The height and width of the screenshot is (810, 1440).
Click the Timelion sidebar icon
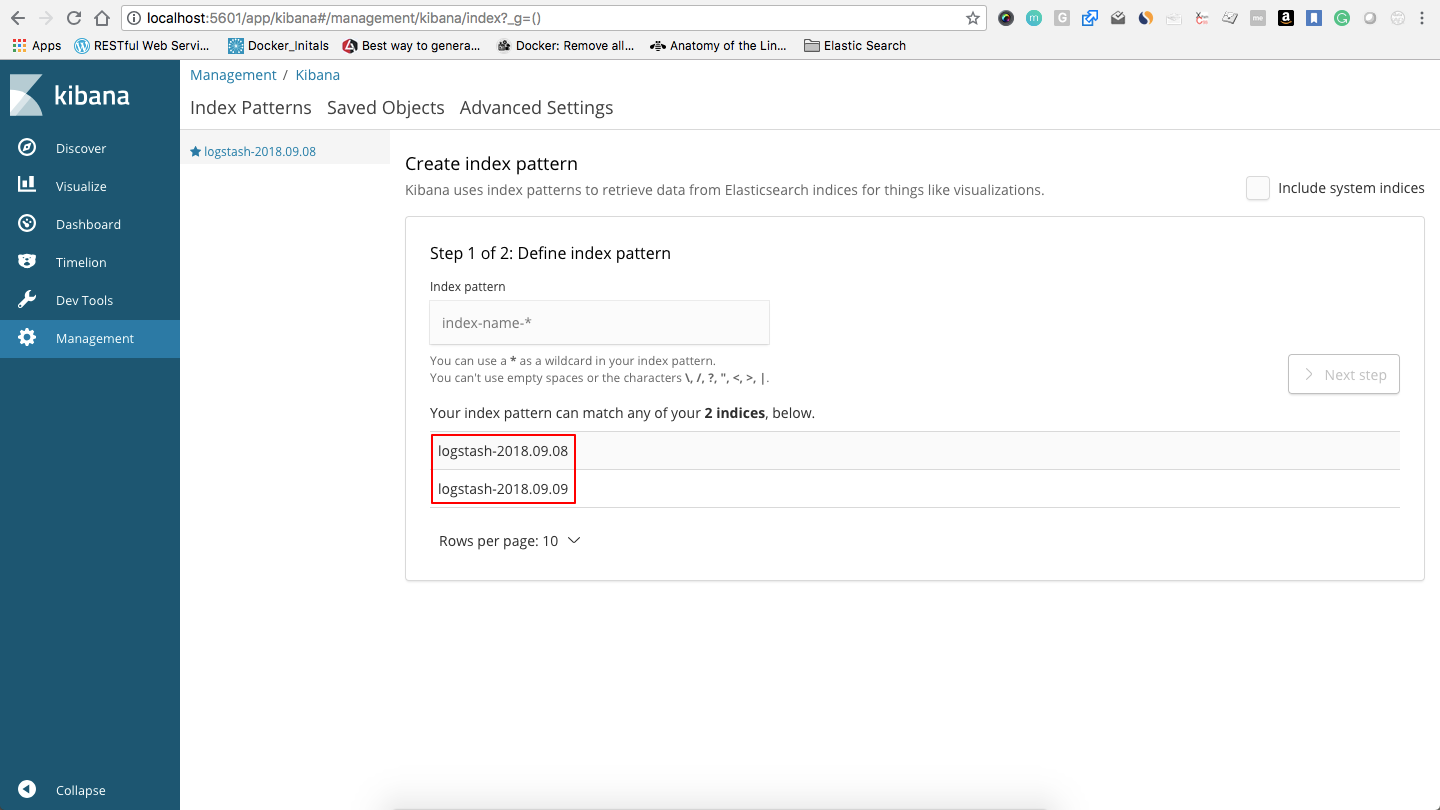pos(27,262)
